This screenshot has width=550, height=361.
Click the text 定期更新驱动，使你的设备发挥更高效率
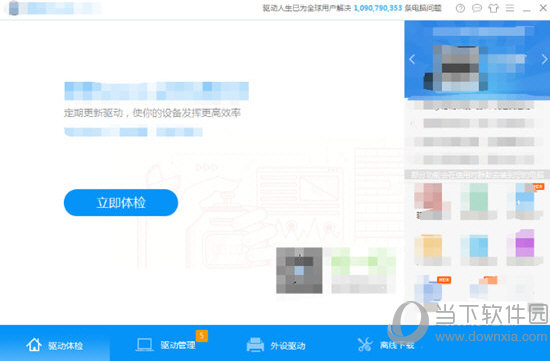(152, 113)
